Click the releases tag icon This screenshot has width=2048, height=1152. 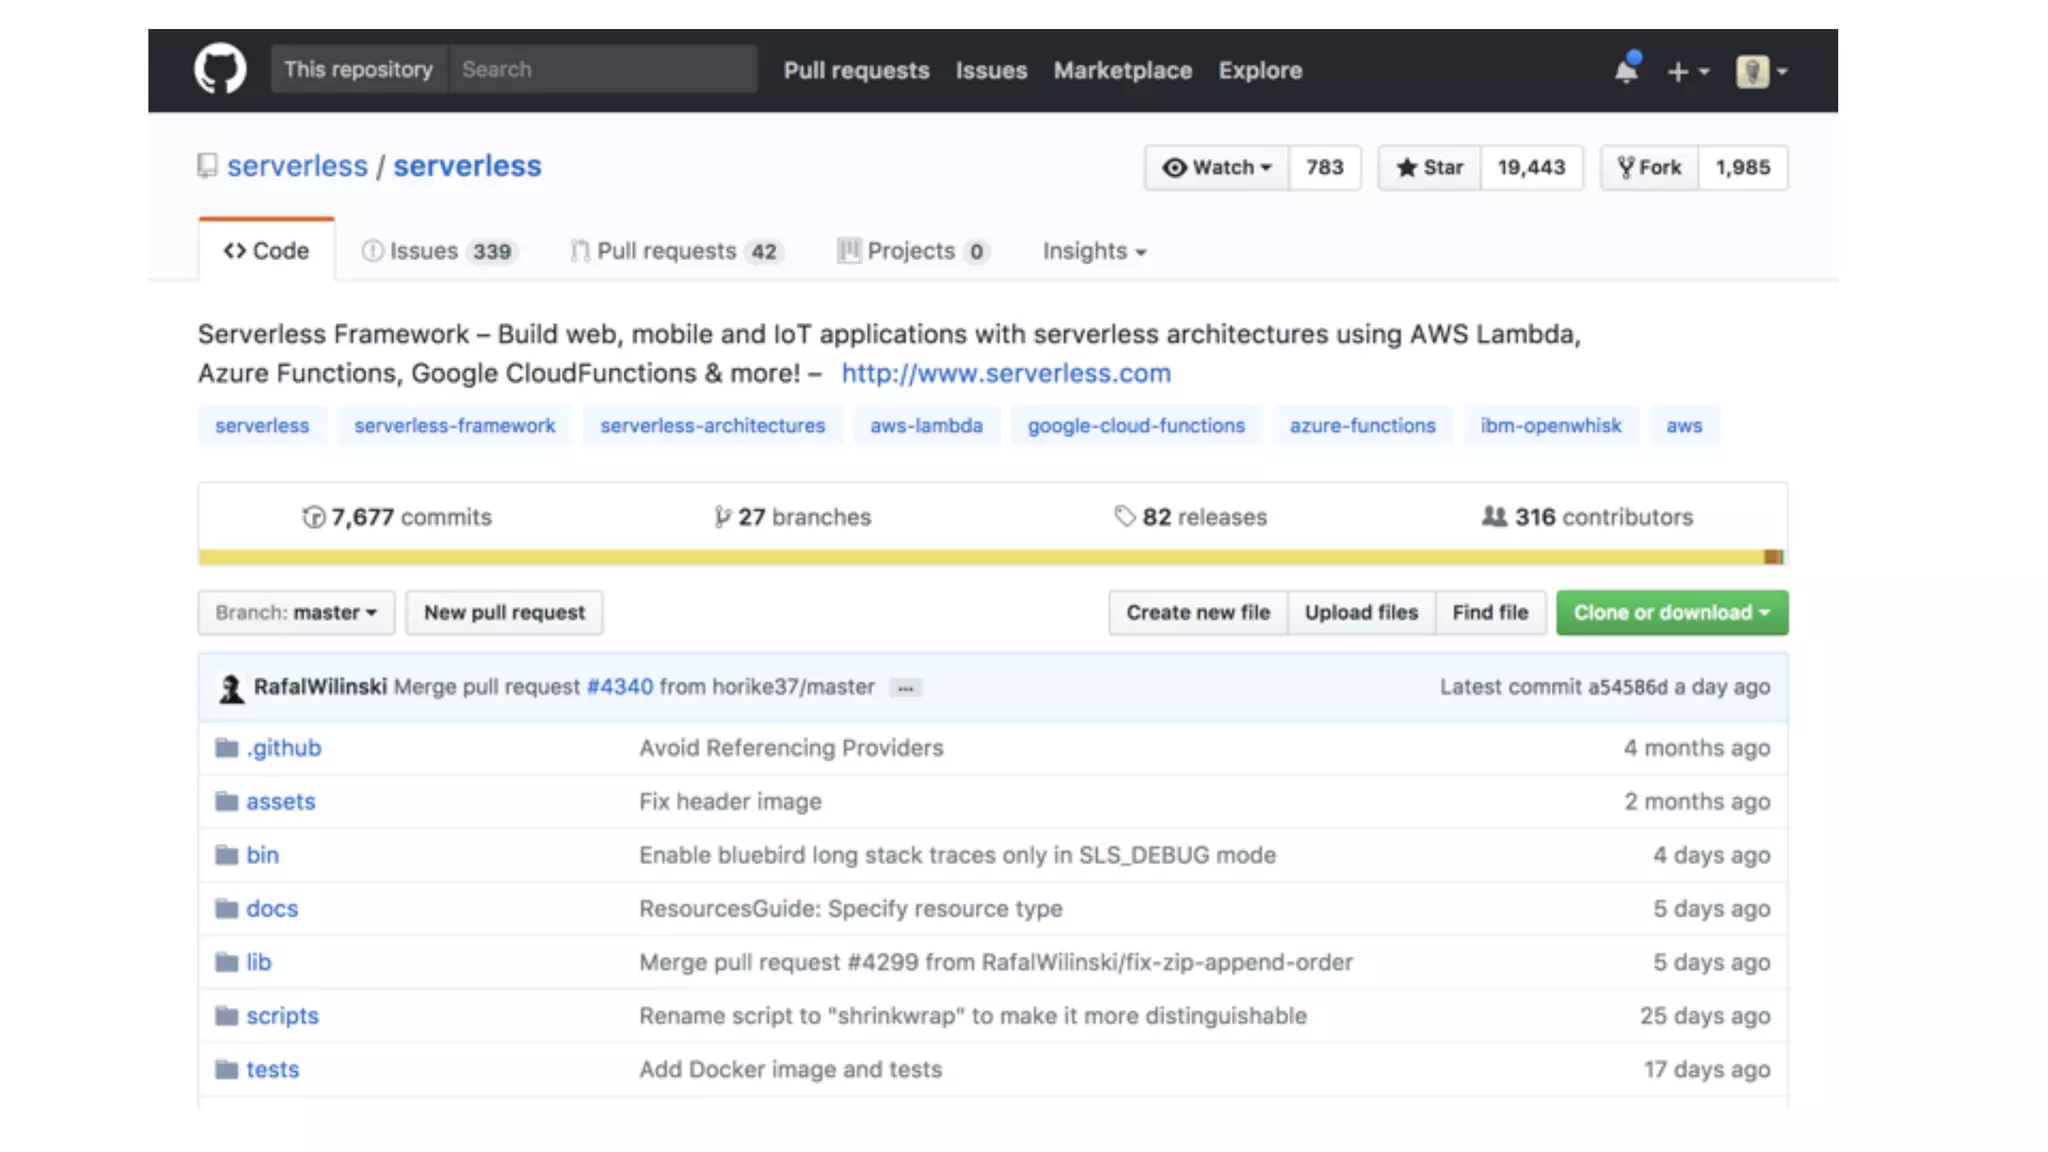point(1125,516)
